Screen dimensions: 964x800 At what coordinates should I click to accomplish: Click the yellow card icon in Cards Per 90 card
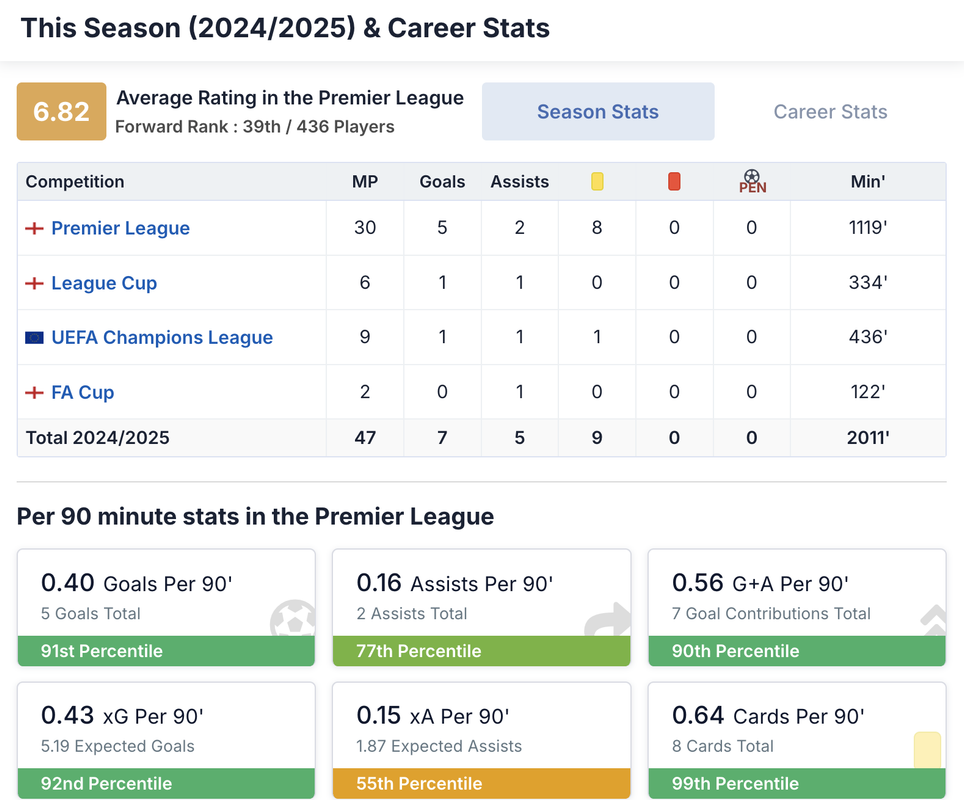[927, 750]
